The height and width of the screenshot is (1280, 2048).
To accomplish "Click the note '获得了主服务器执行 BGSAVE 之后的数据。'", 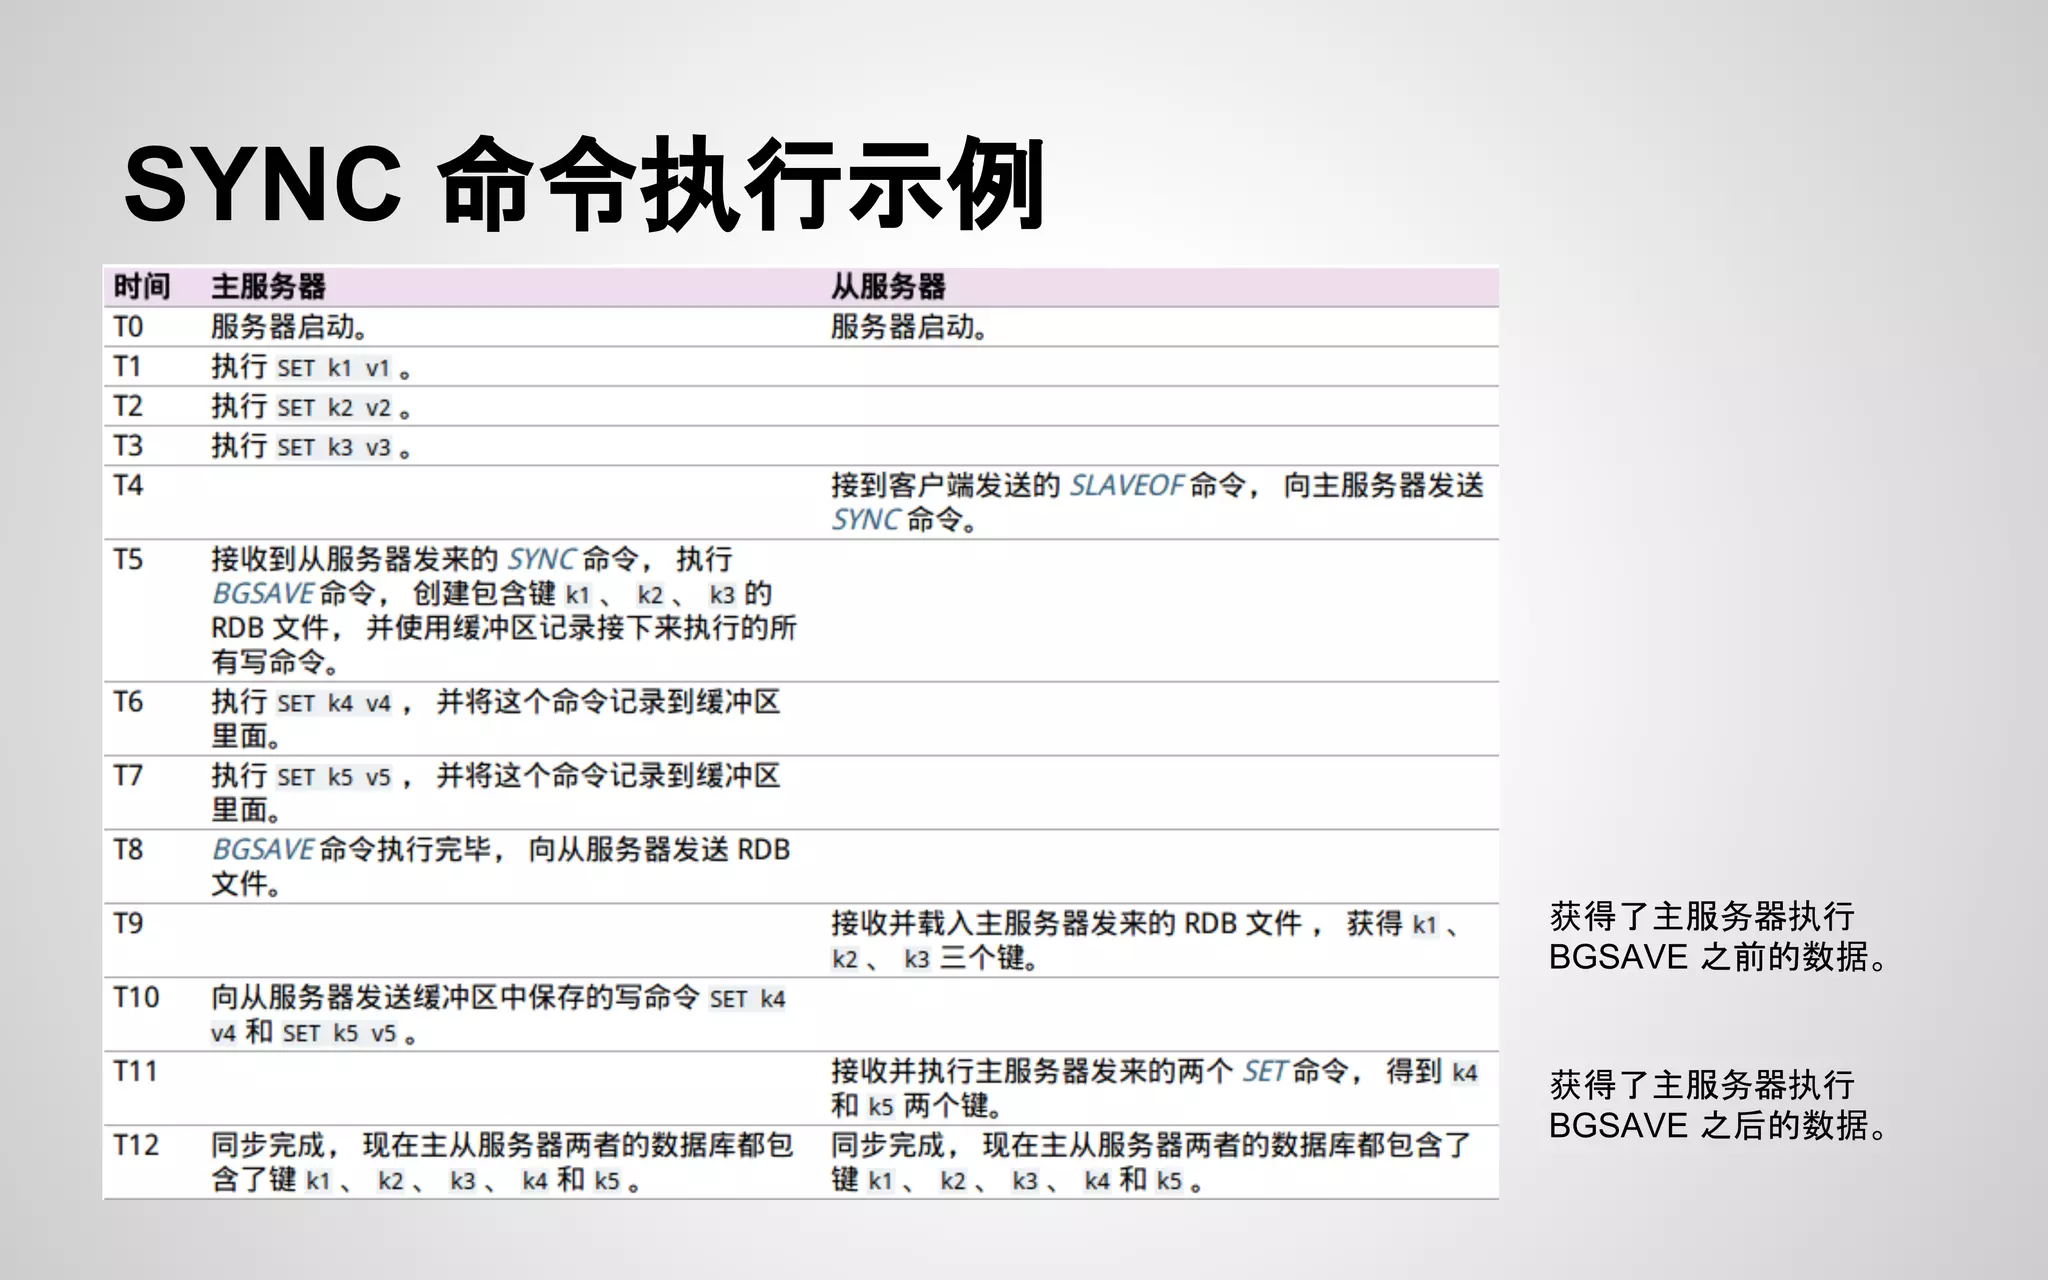I will tap(1718, 1106).
